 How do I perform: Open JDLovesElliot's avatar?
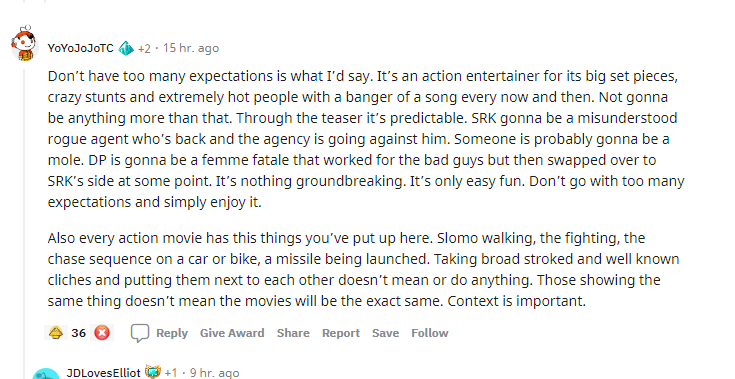pyautogui.click(x=46, y=373)
